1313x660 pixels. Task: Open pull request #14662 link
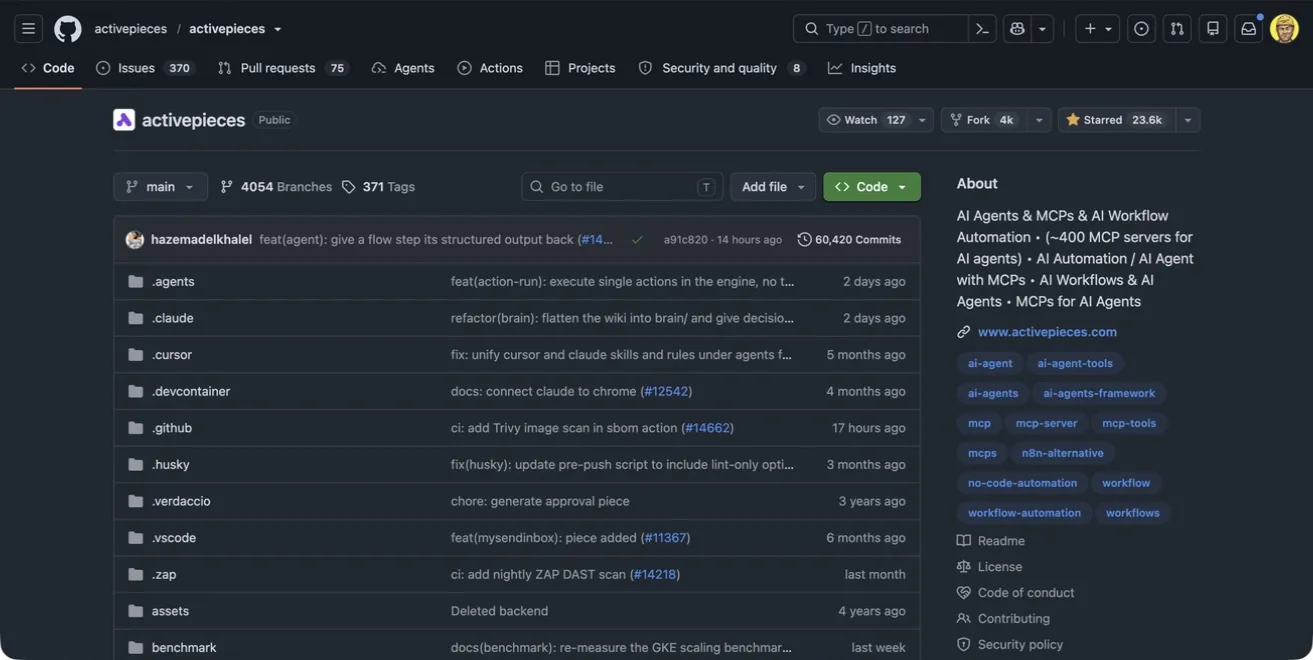coord(707,428)
